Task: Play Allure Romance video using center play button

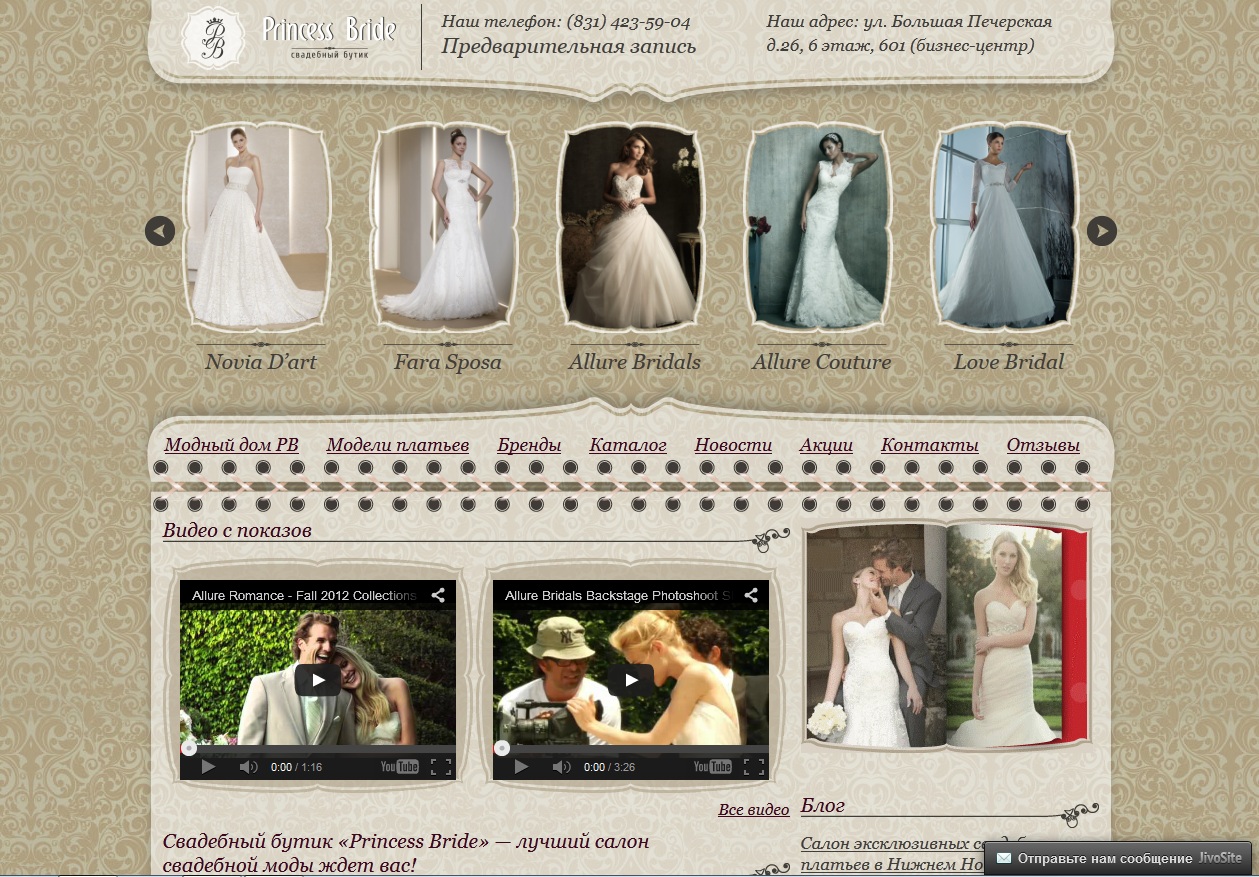Action: pyautogui.click(x=318, y=680)
